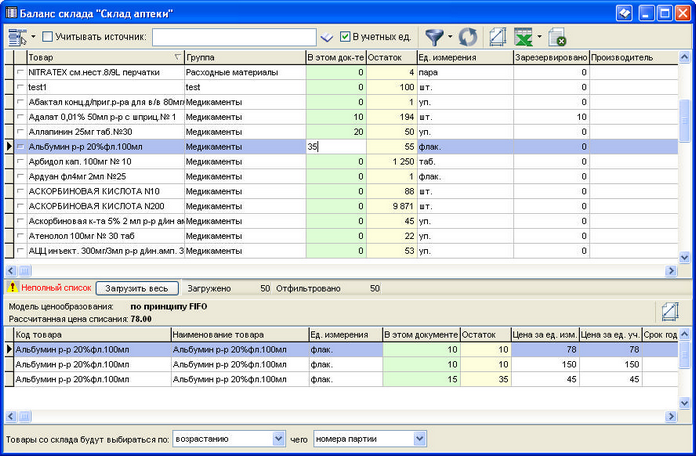The height and width of the screenshot is (456, 696).
Task: Tick checkbox of Арбидол кап. row
Action: coord(20,162)
